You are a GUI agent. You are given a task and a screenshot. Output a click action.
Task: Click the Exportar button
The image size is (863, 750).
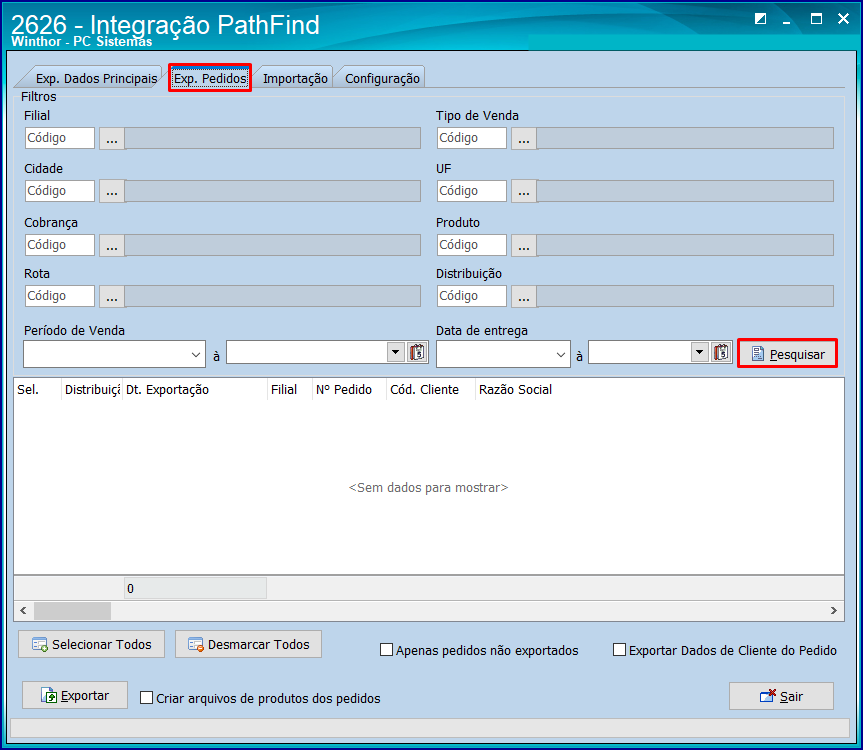(75, 696)
